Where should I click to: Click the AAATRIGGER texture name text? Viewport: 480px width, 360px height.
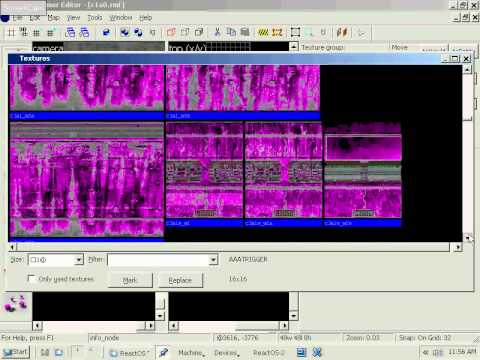pos(248,259)
